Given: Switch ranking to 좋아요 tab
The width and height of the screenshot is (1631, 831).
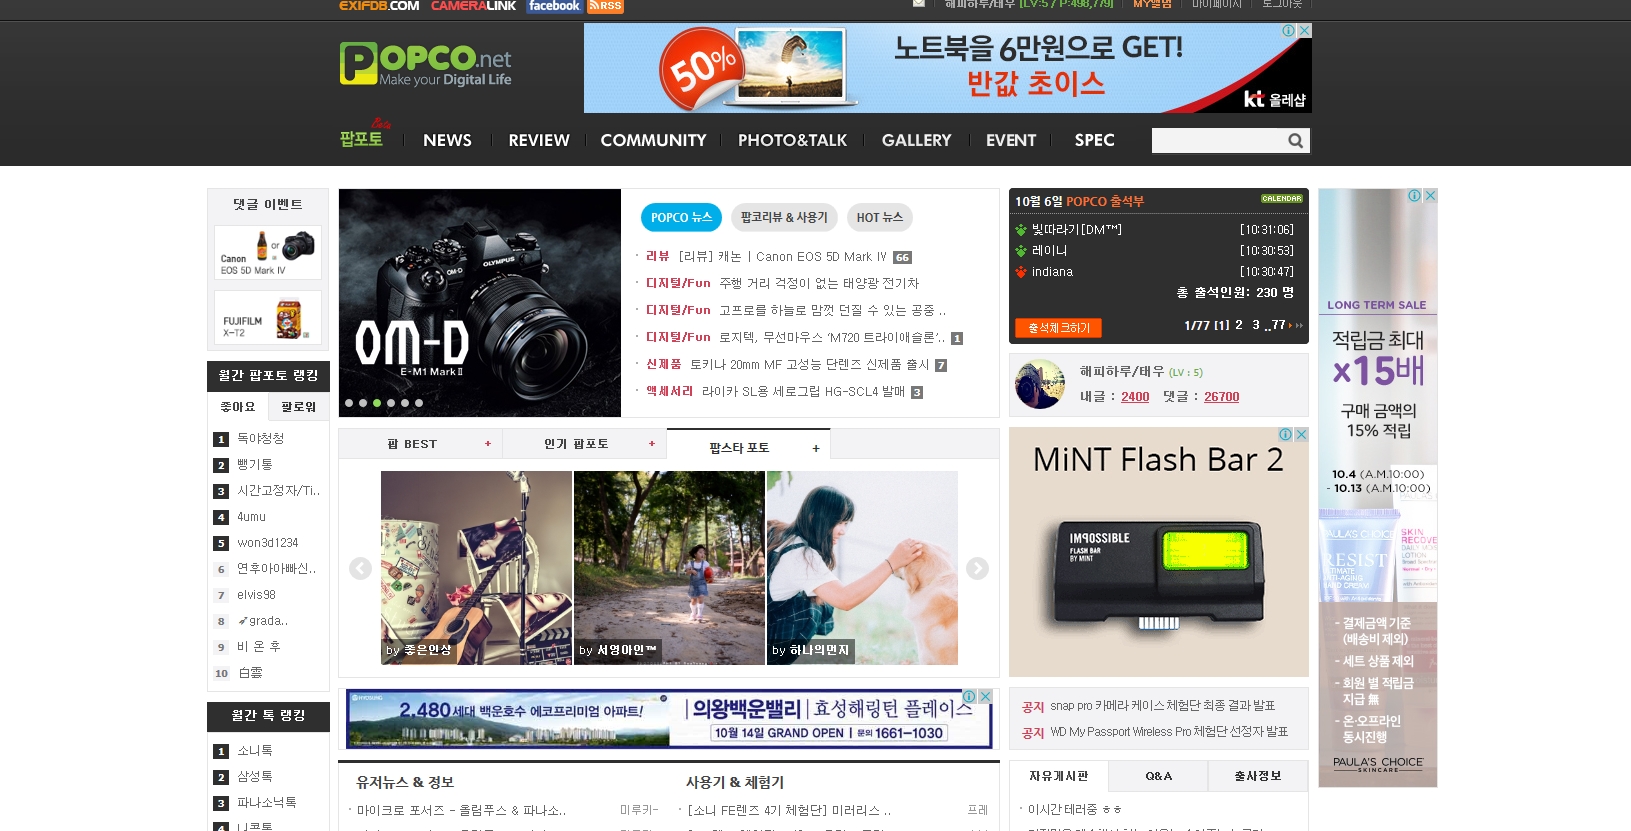Looking at the screenshot, I should tap(238, 407).
